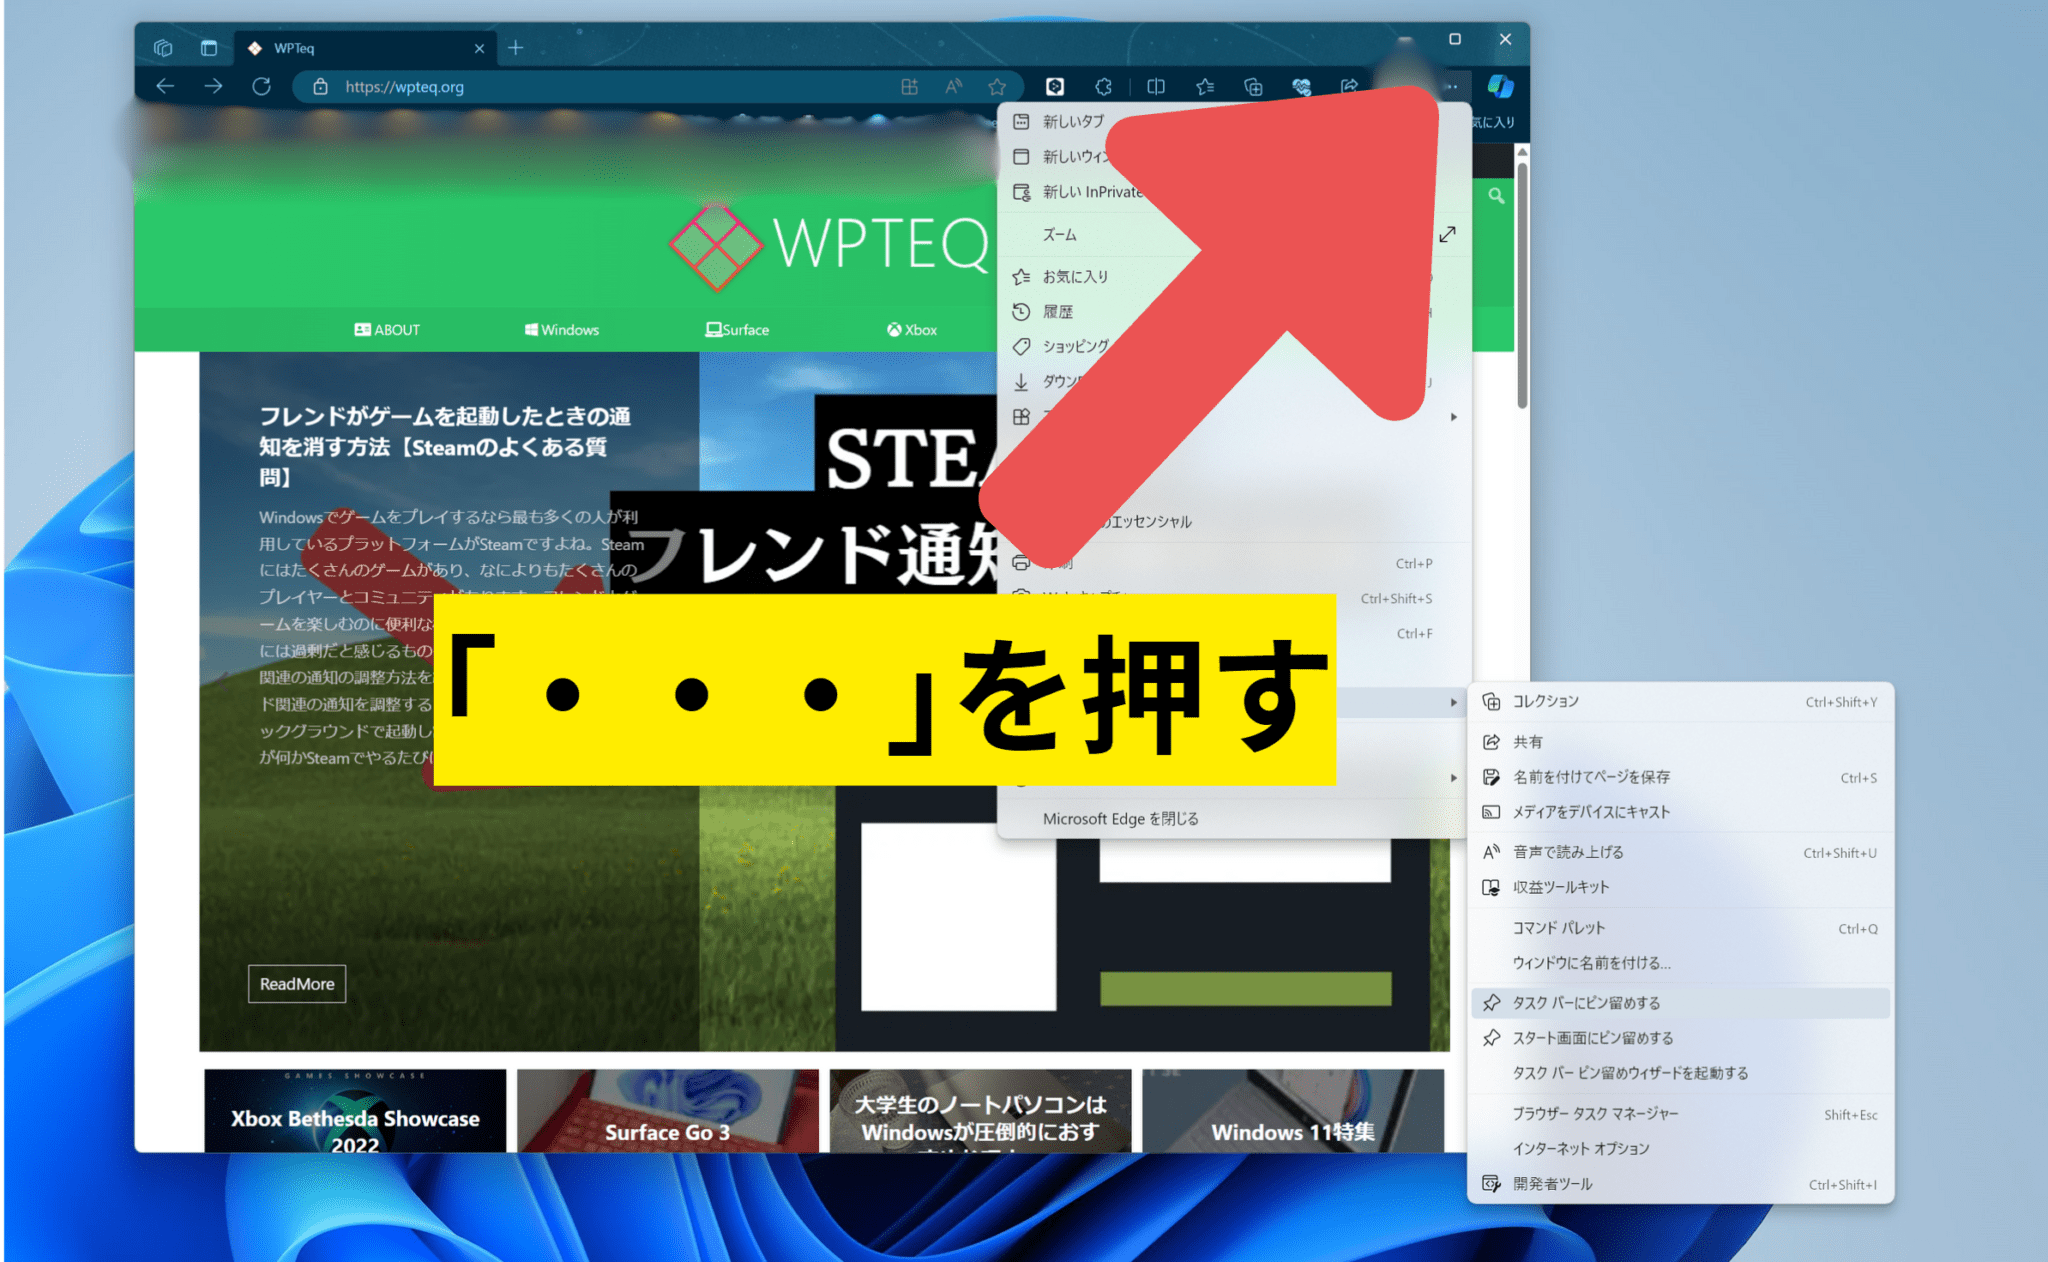This screenshot has height=1262, width=2048.
Task: Open Browser essentials heart icon
Action: coord(1301,87)
